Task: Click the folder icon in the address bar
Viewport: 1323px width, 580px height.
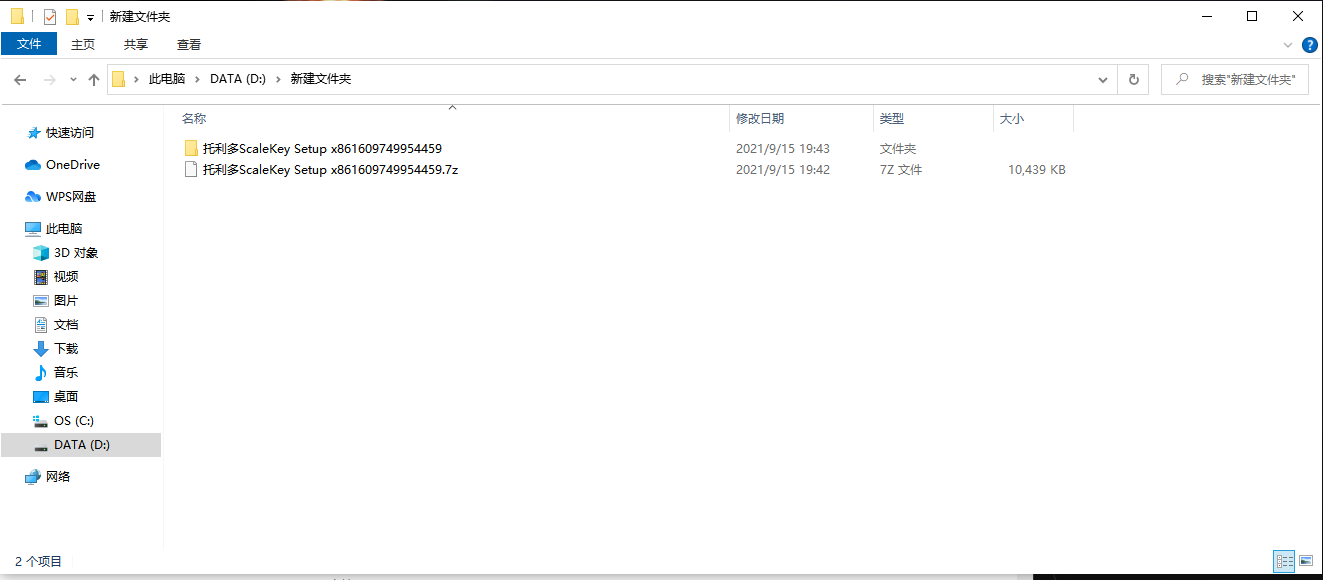Action: tap(119, 79)
